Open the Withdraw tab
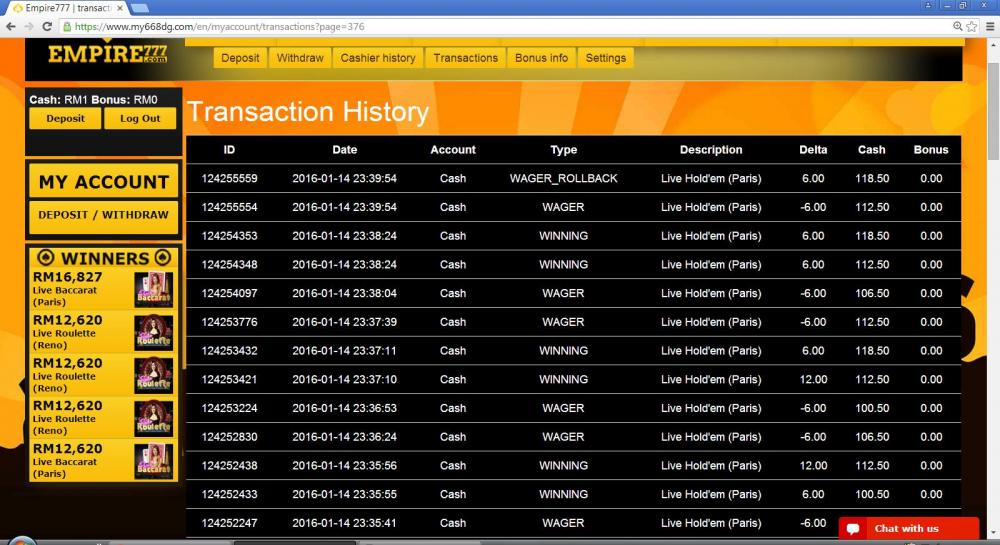Screen dimensions: 1000x545 (300, 58)
